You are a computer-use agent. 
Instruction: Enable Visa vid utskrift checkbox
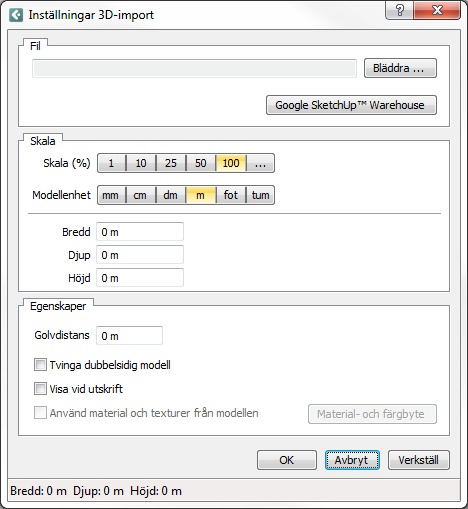40,389
